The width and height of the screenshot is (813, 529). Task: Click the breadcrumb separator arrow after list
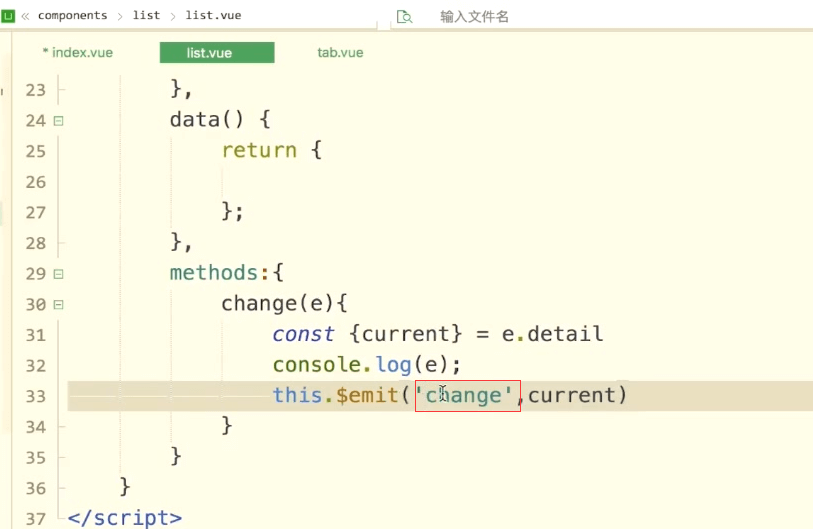(173, 17)
